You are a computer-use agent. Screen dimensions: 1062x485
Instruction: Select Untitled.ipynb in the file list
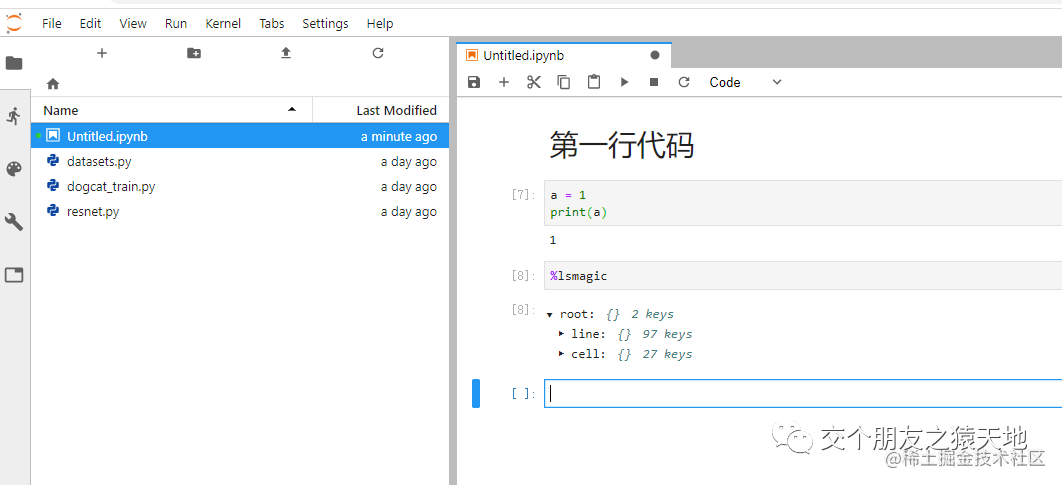[x=240, y=136]
